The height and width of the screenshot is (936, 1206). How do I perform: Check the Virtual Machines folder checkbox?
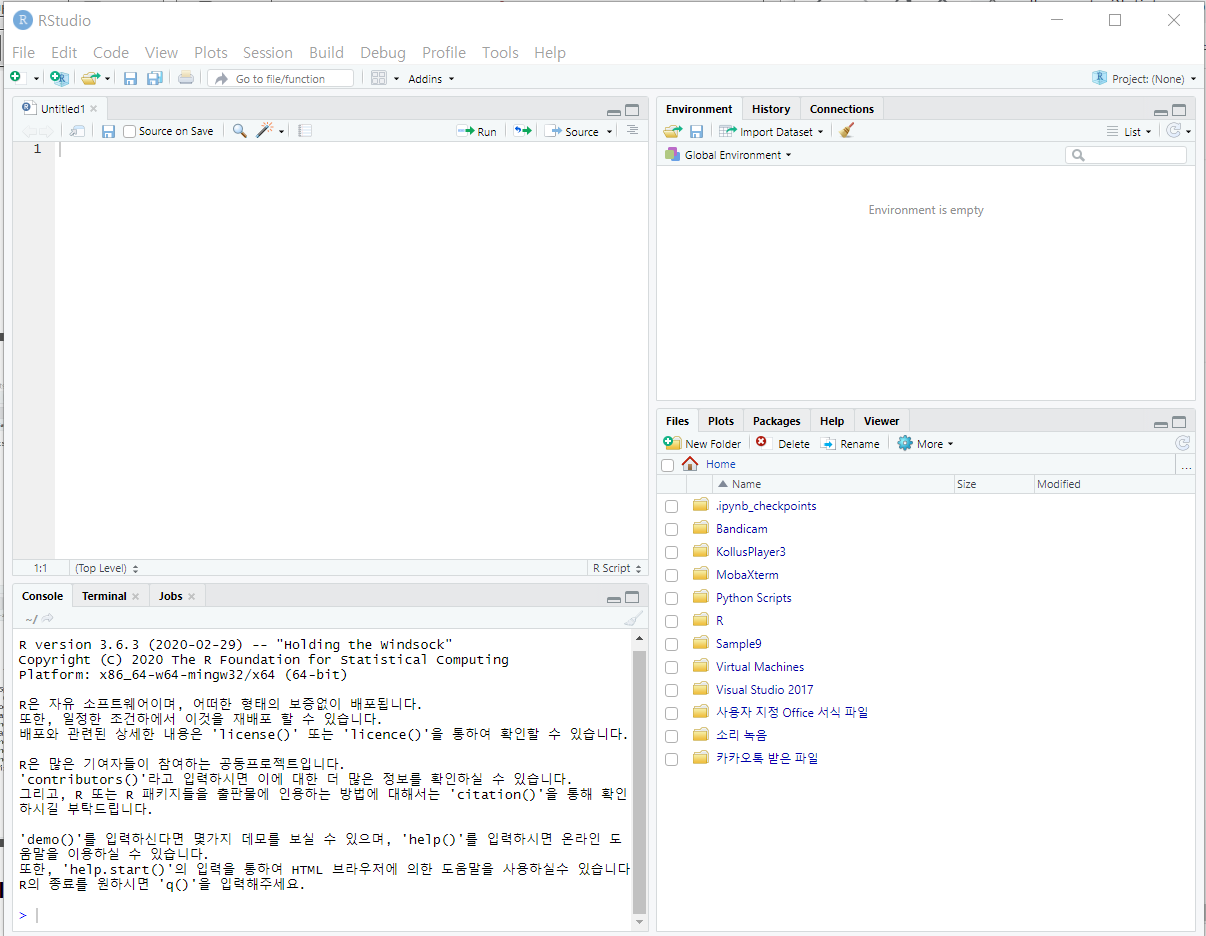pyautogui.click(x=672, y=667)
